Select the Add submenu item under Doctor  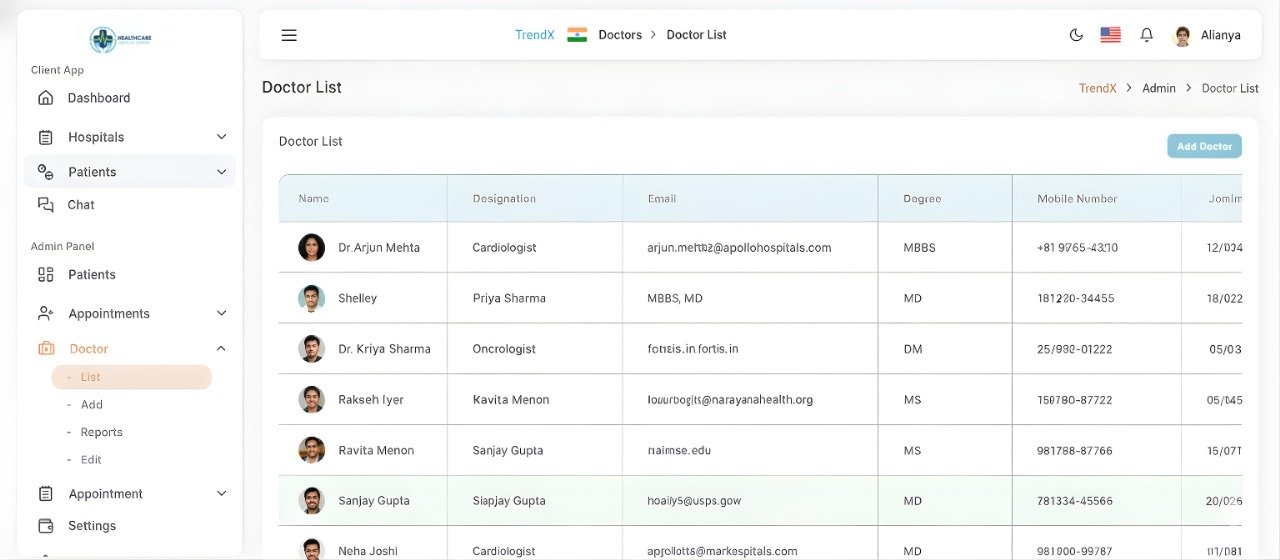click(92, 405)
